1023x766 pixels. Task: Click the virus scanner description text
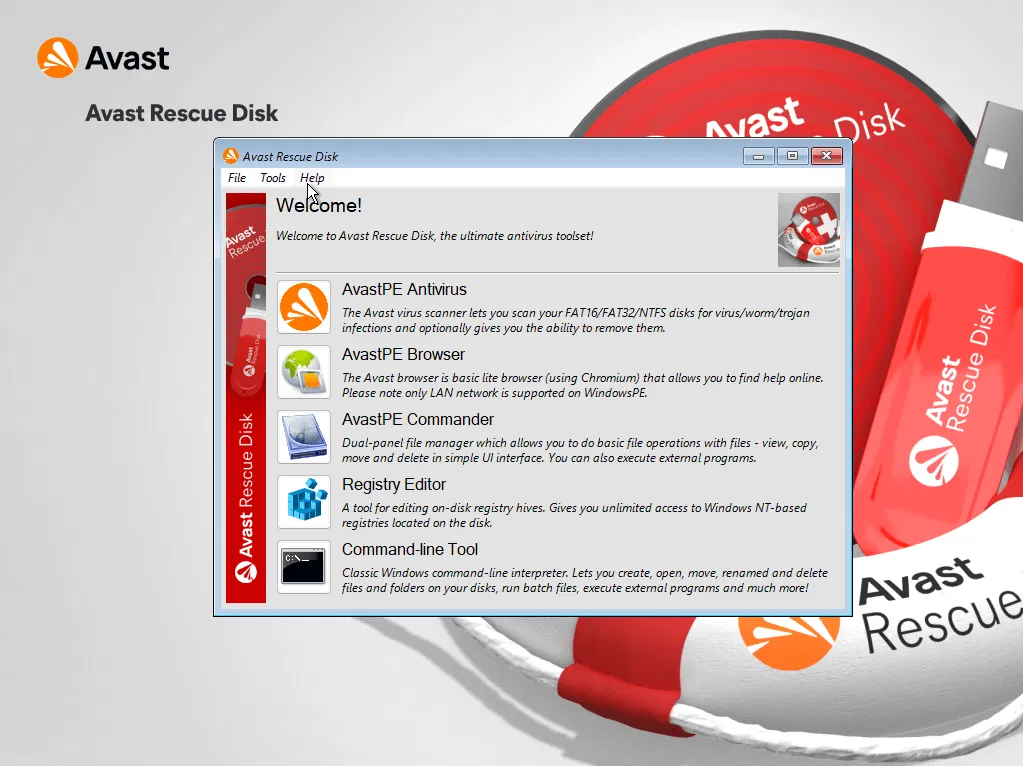point(575,320)
